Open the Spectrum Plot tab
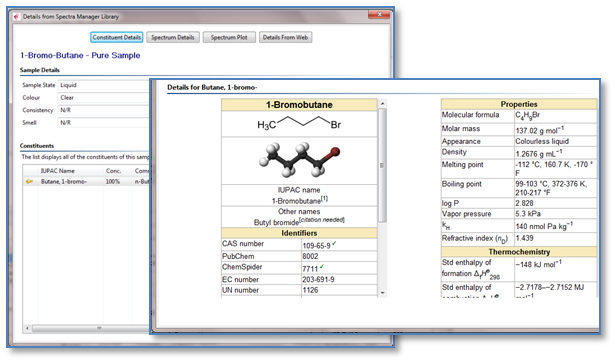The image size is (615, 362). point(229,37)
